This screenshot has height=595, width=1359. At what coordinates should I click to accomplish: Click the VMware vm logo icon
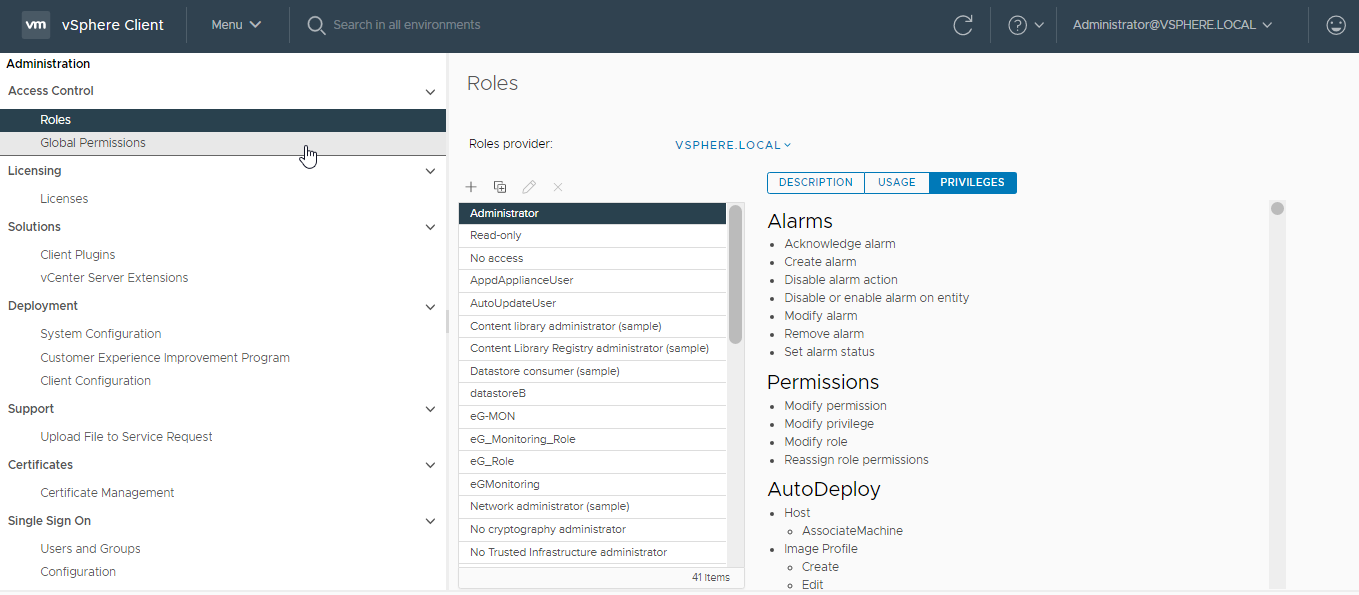[36, 25]
